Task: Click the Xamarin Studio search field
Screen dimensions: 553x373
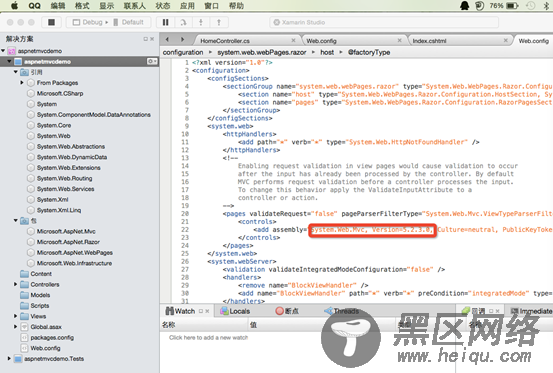Action: coord(384,22)
